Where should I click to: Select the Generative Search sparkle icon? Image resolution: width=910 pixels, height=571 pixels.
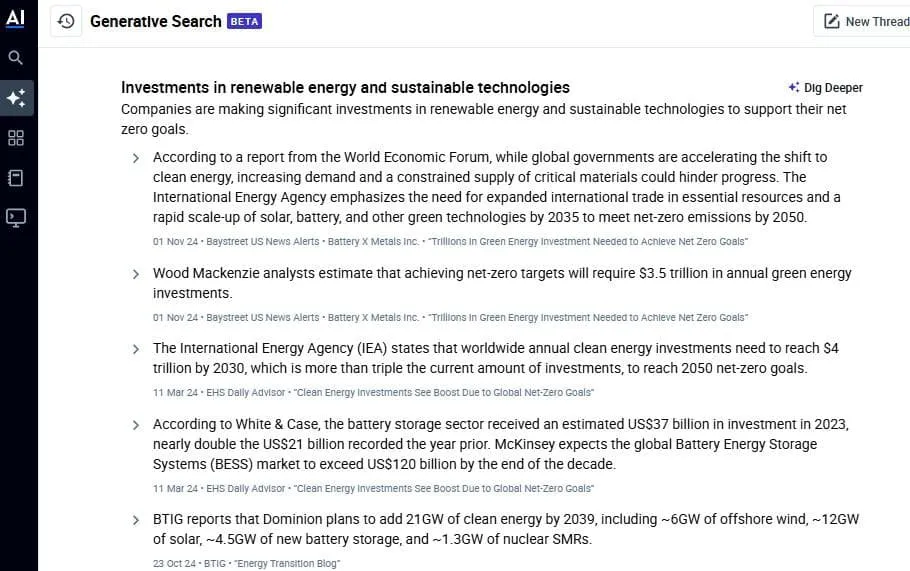pyautogui.click(x=16, y=97)
